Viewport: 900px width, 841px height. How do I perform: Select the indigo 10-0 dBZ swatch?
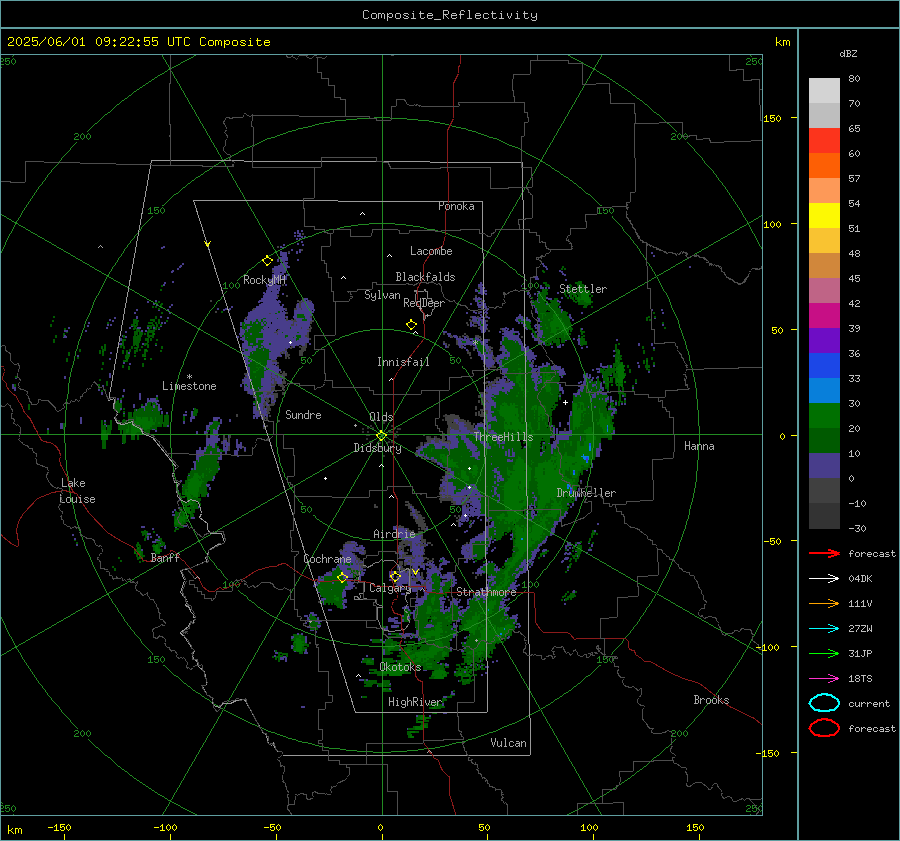point(824,466)
